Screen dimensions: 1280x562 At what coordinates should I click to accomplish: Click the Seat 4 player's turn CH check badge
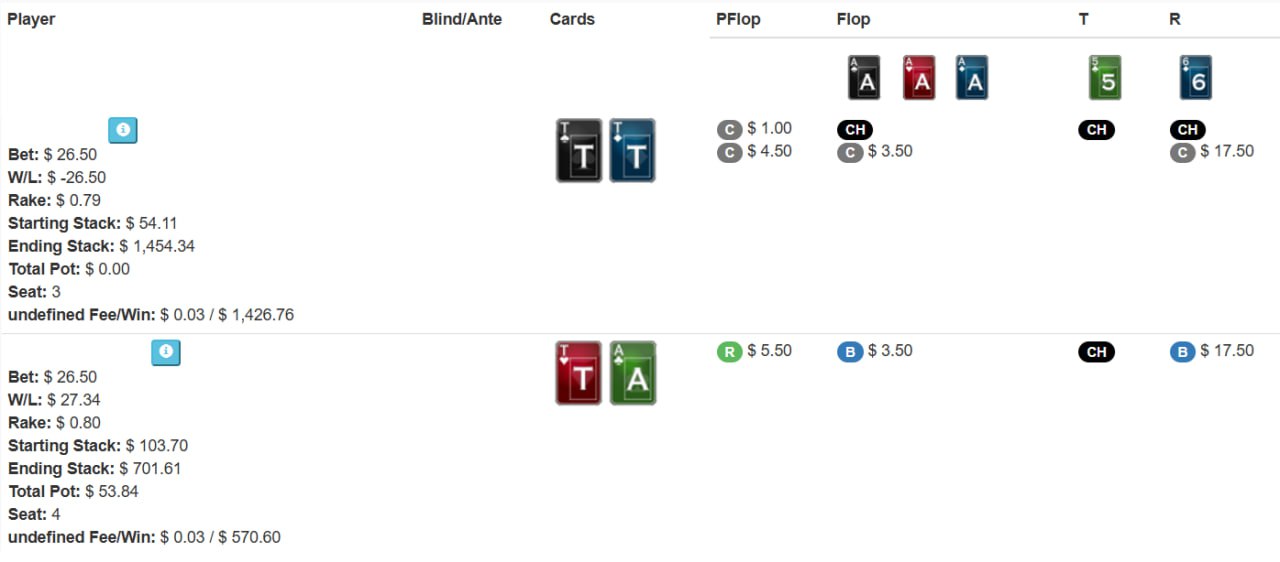point(1096,352)
